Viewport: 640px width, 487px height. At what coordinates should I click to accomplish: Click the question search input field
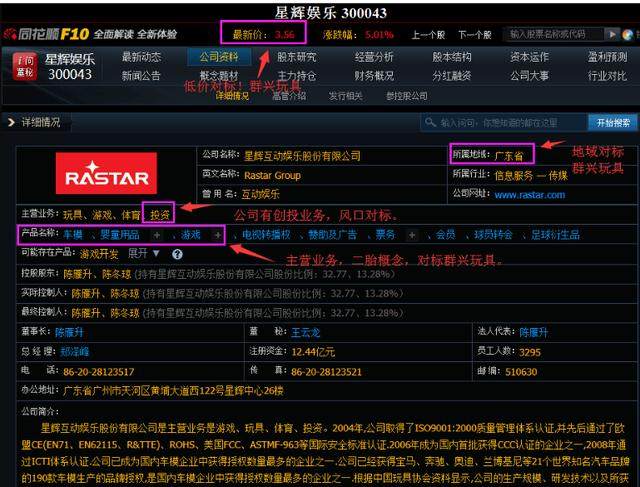tap(504, 122)
